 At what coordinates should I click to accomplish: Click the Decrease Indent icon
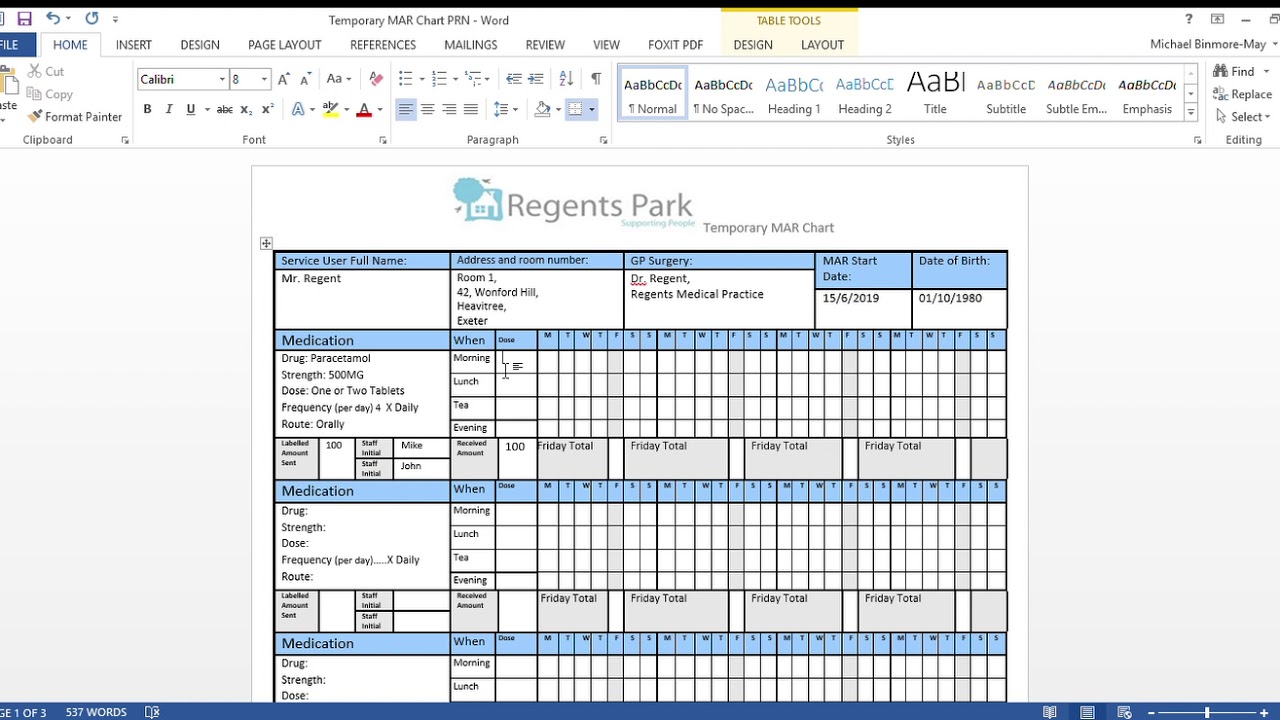tap(514, 79)
